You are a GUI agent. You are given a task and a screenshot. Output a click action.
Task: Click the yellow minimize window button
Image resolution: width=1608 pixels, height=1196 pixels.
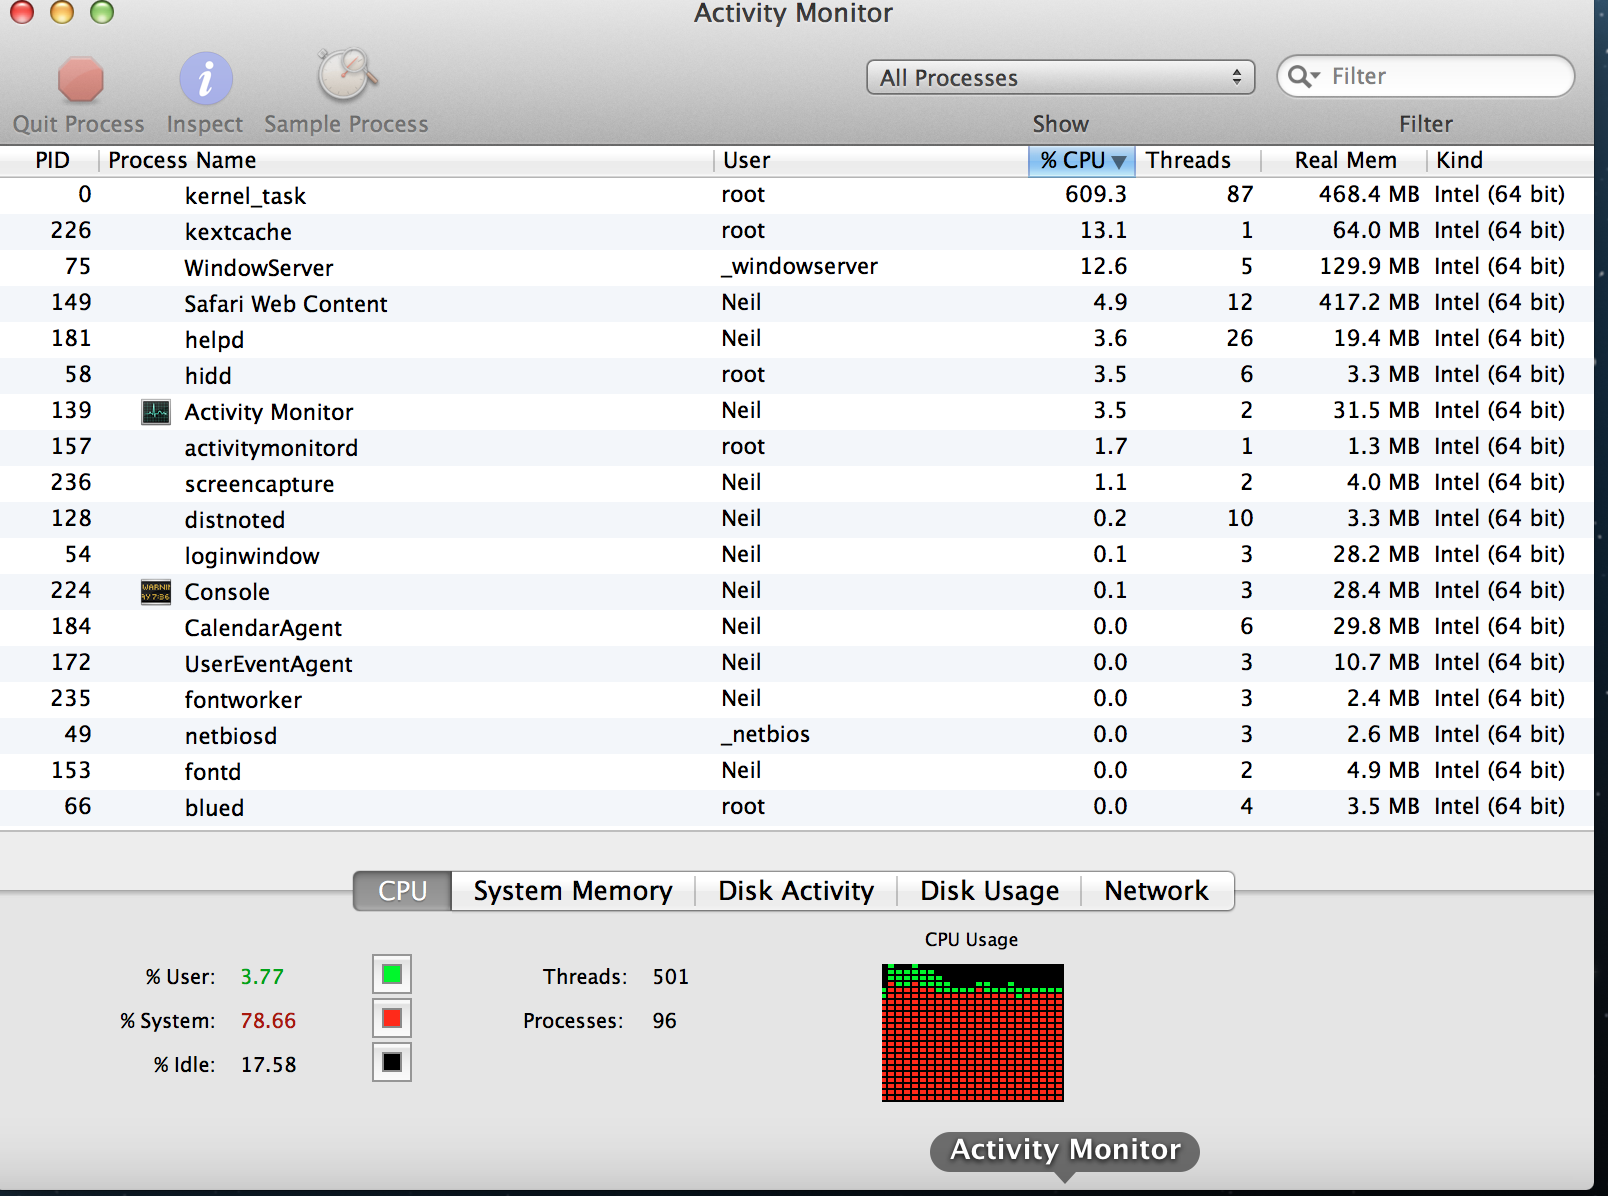tap(62, 11)
